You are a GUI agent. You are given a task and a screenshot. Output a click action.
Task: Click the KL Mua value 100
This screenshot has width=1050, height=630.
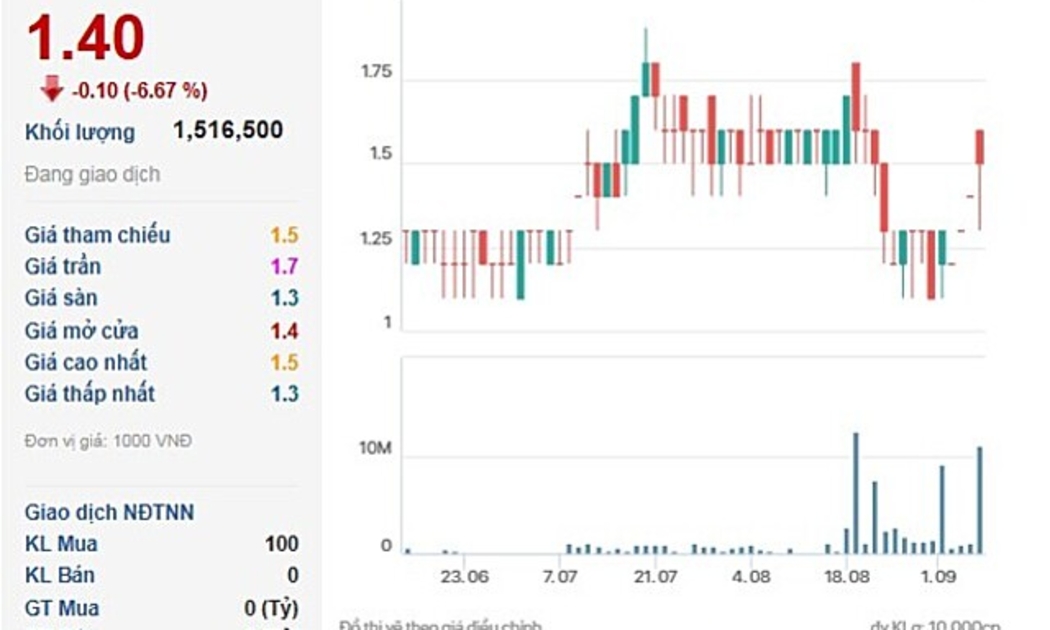click(282, 544)
